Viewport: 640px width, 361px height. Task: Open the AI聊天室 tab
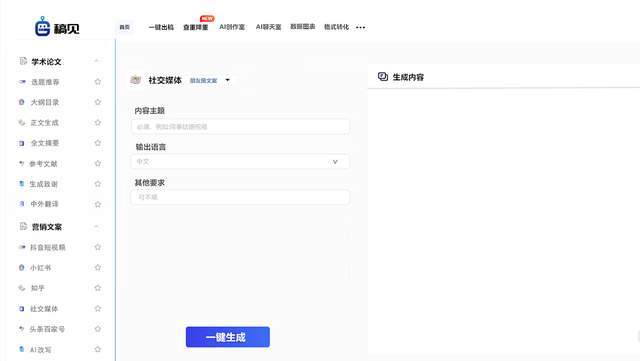269,27
